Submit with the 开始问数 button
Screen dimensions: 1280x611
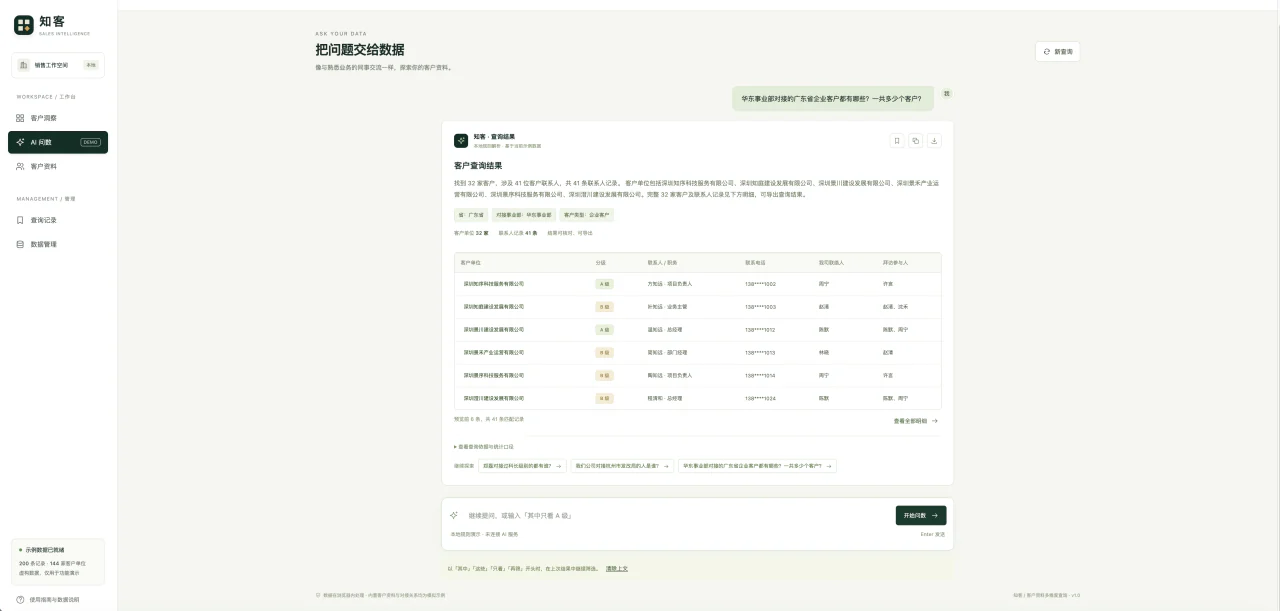tap(921, 515)
